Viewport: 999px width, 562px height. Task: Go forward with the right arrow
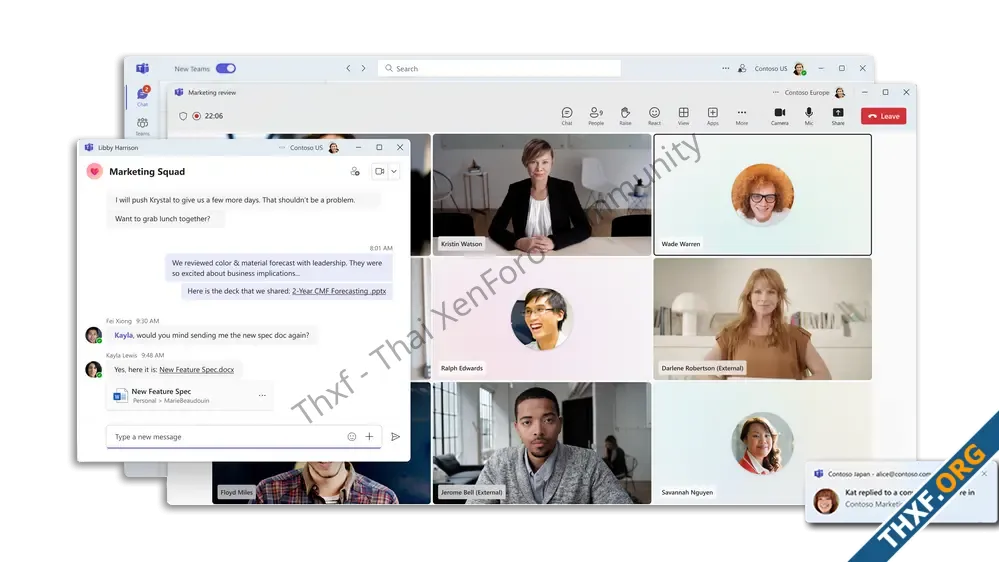coord(364,68)
